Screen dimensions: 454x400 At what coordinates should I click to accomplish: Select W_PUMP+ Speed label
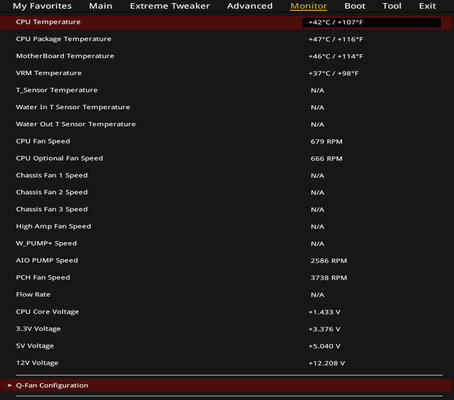[x=46, y=243]
